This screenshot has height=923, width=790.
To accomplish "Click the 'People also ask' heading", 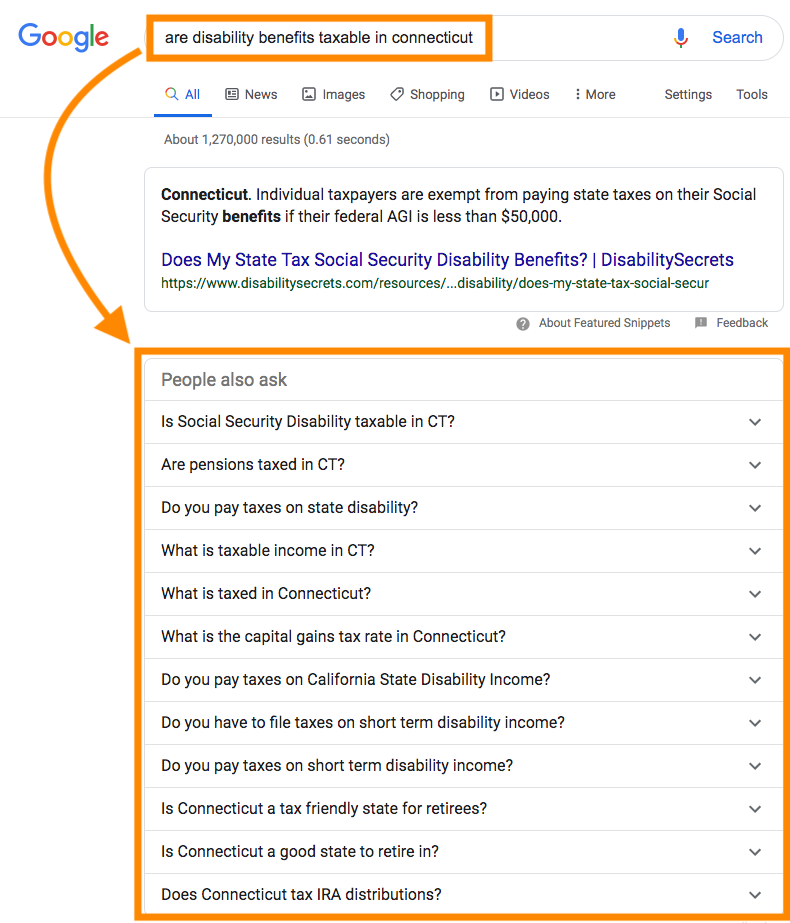I will tap(224, 380).
